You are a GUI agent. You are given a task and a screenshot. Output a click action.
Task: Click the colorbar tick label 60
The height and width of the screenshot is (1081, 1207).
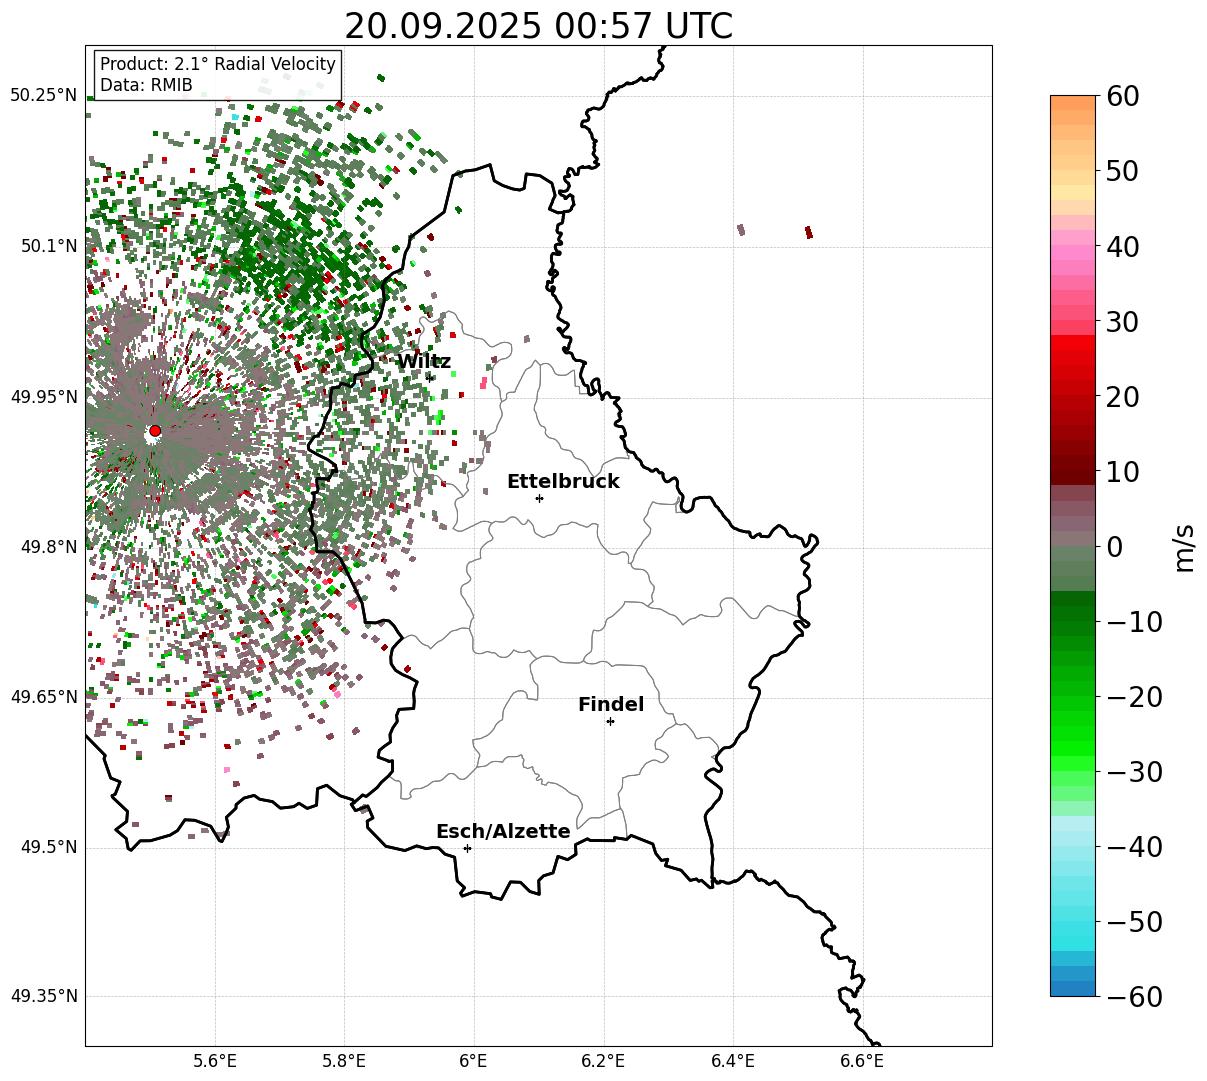[1124, 96]
